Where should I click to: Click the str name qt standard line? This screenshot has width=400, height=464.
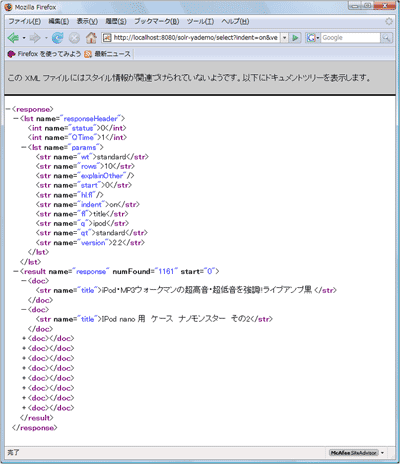[x=92, y=233]
